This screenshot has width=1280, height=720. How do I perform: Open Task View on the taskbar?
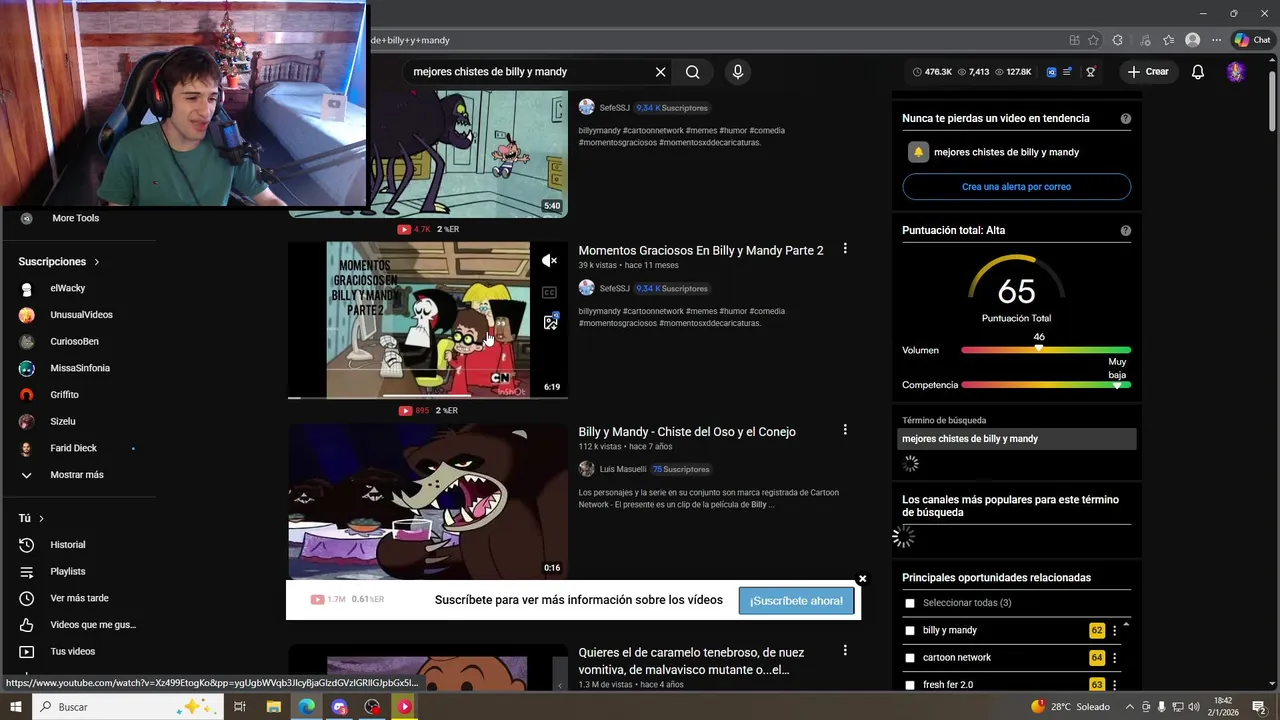240,707
